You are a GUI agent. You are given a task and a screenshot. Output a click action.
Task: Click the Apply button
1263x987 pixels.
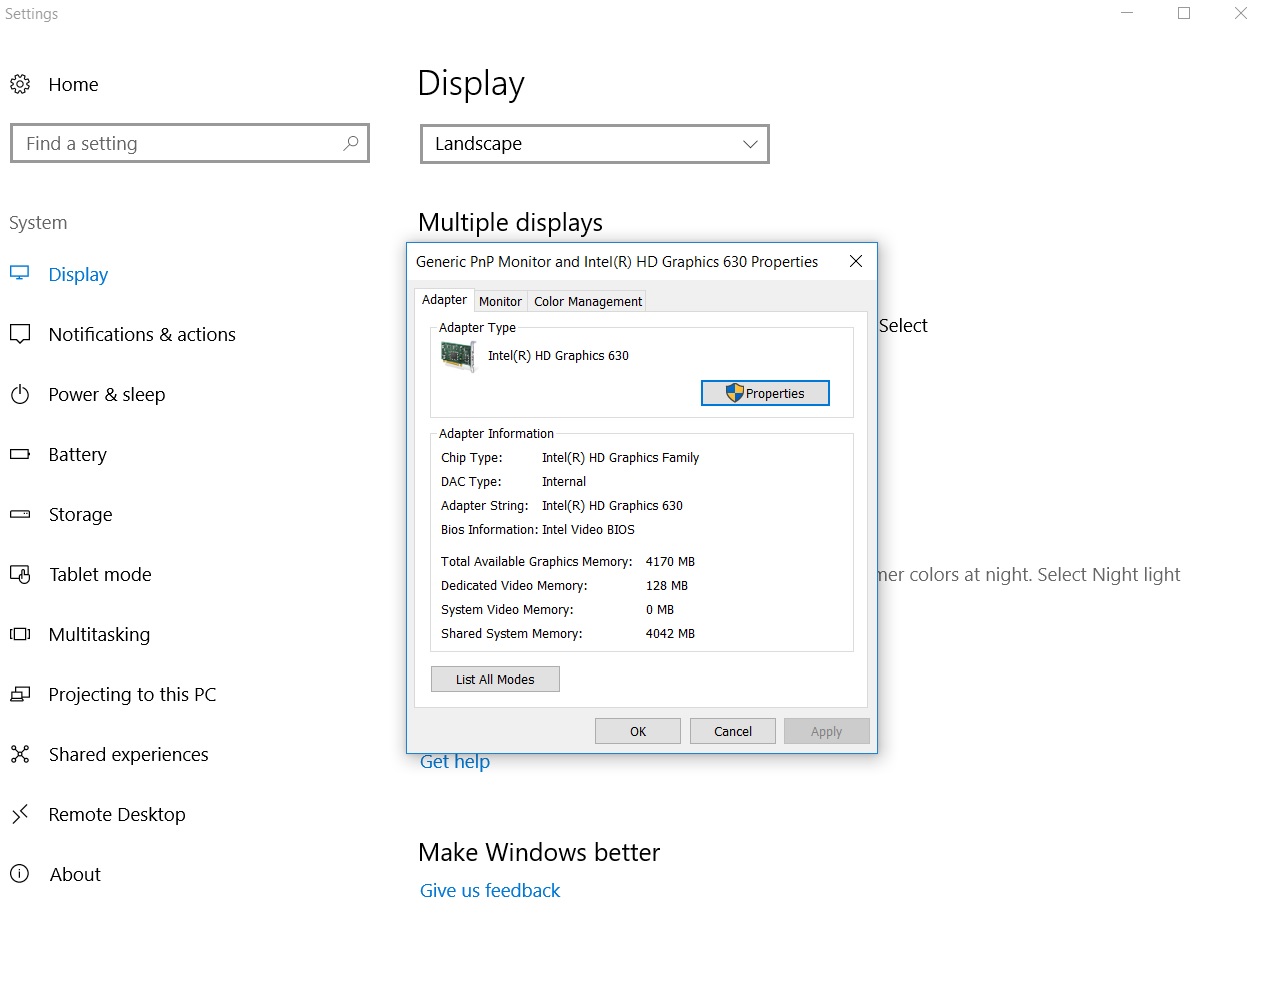tap(827, 731)
